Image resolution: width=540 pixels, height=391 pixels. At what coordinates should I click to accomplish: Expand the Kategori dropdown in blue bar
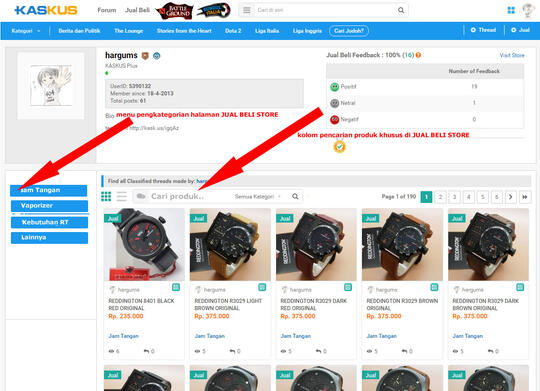coord(26,31)
